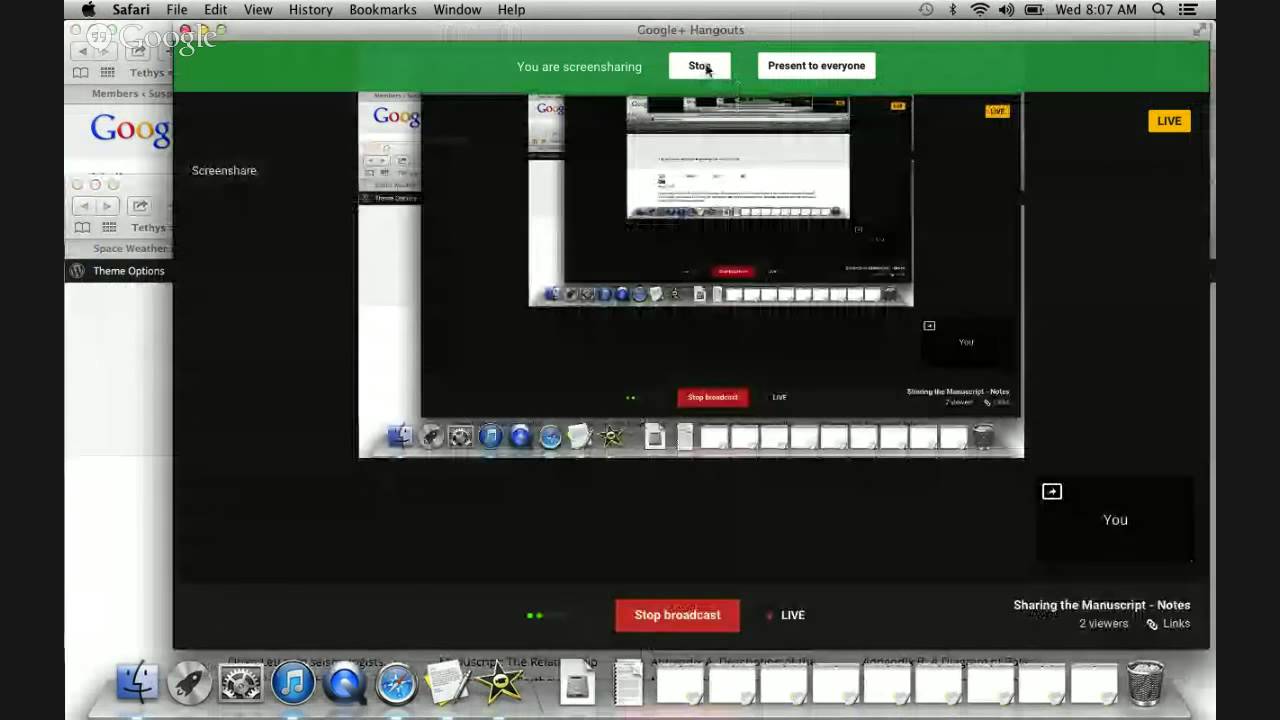Click the Bluetooth menu bar icon

tap(952, 10)
